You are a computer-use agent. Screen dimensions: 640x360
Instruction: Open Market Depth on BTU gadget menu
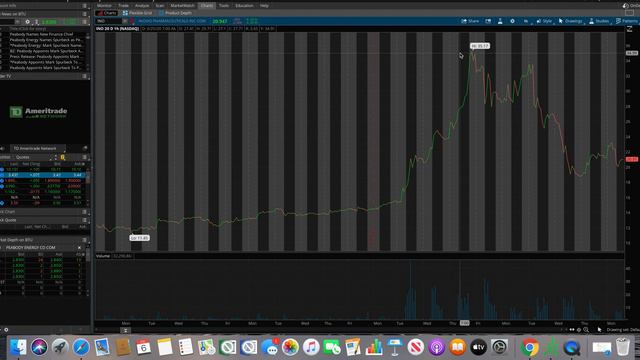pos(84,240)
